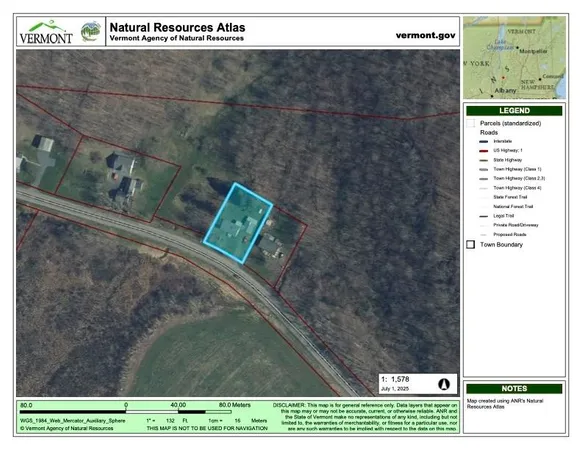Click the US Highway; 1 legend label

point(507,151)
